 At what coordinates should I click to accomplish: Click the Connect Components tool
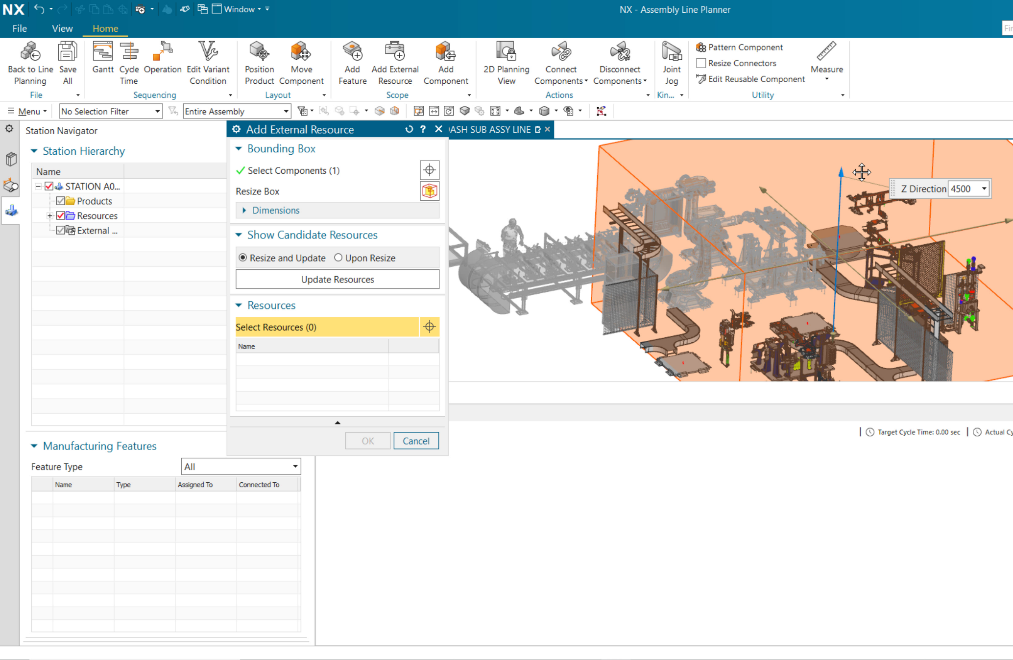coord(561,63)
